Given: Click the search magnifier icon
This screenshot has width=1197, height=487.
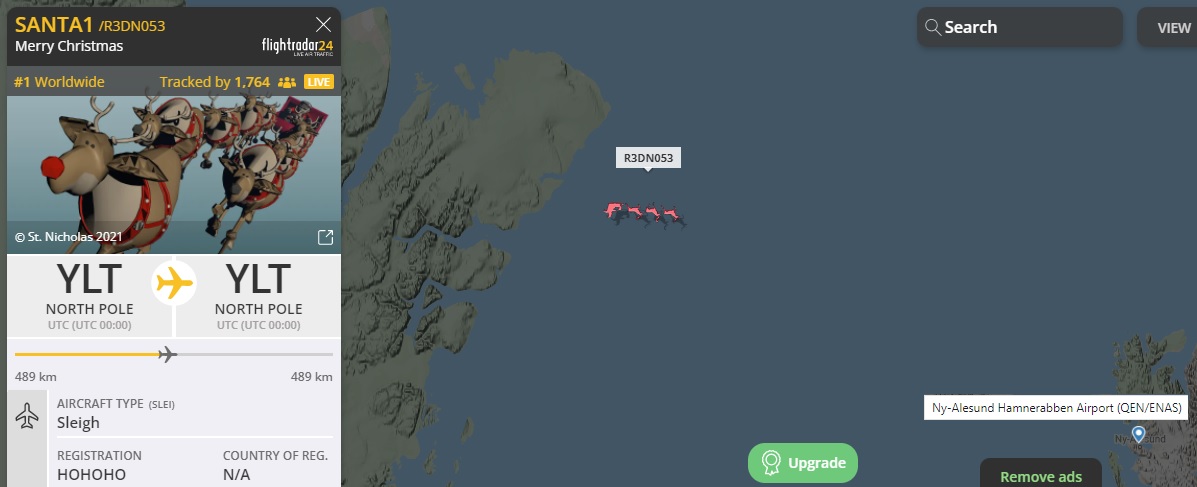Looking at the screenshot, I should click(x=933, y=27).
